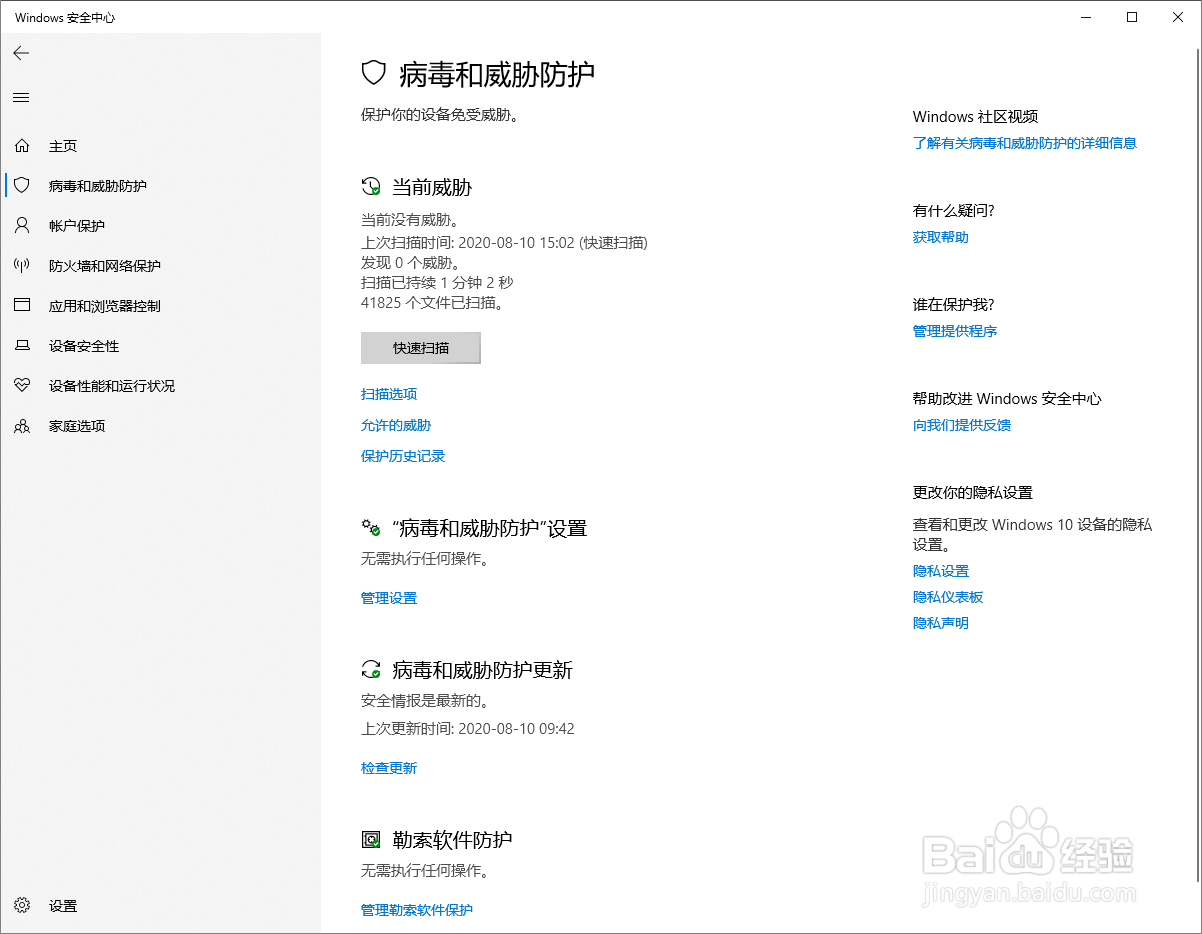Screen dimensions: 1202x934
Task: Click the gears icon beside “病毒和威胁防护”设置
Action: (x=371, y=528)
